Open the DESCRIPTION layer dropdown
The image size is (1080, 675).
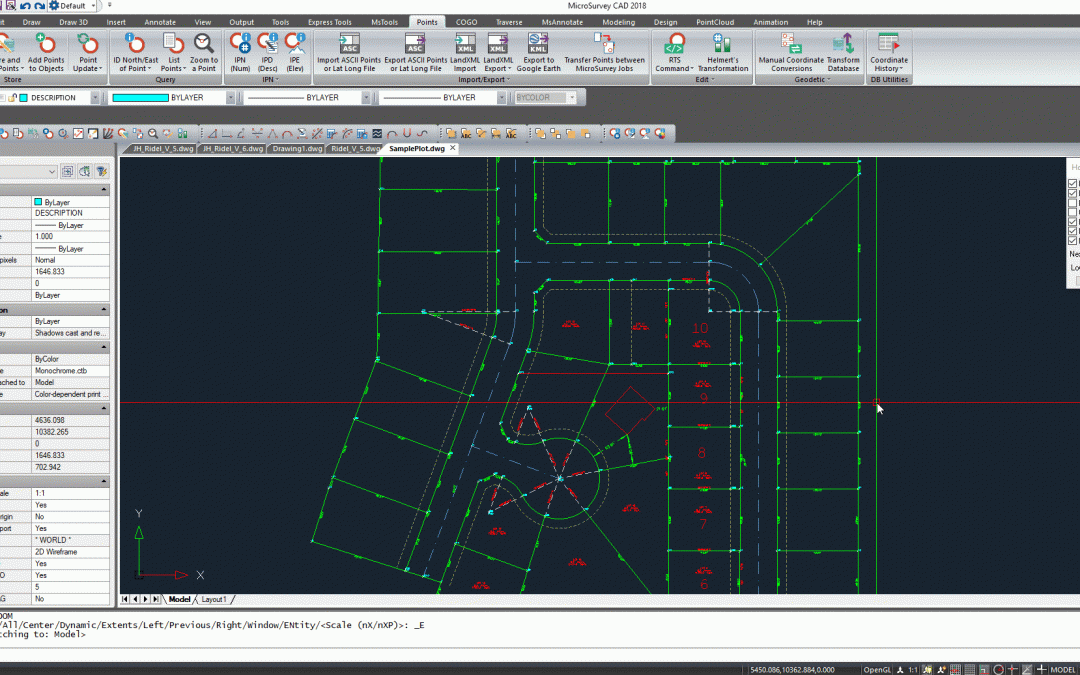click(95, 98)
